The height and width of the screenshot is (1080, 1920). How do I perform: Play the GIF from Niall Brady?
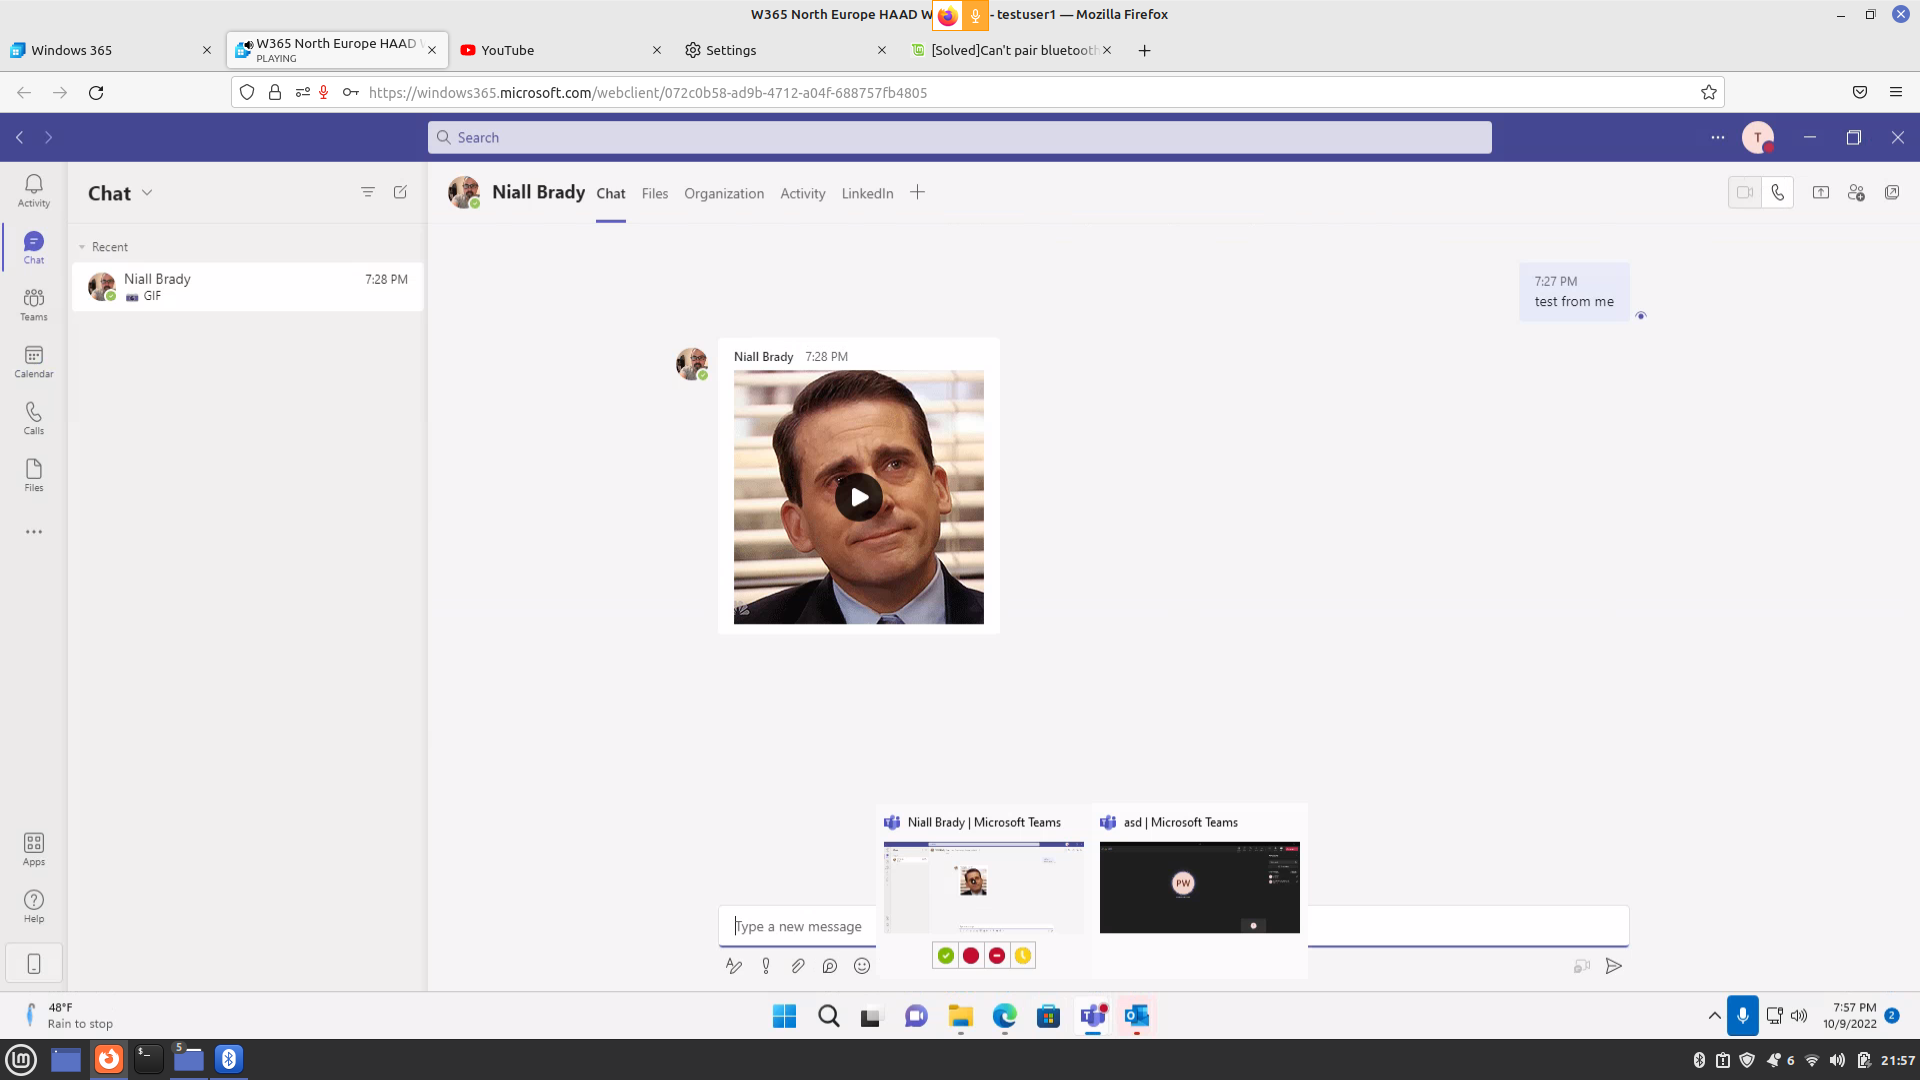[x=859, y=497]
